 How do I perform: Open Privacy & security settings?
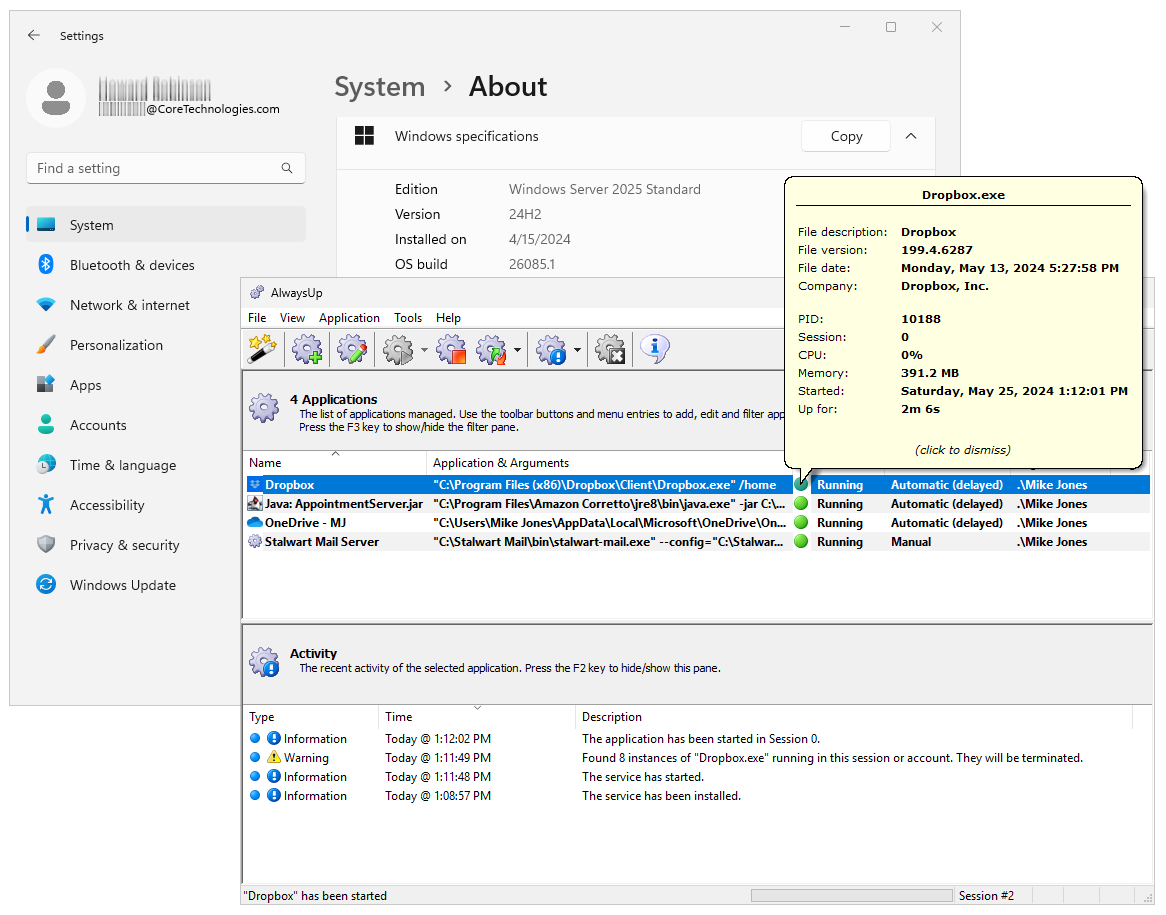tap(124, 545)
